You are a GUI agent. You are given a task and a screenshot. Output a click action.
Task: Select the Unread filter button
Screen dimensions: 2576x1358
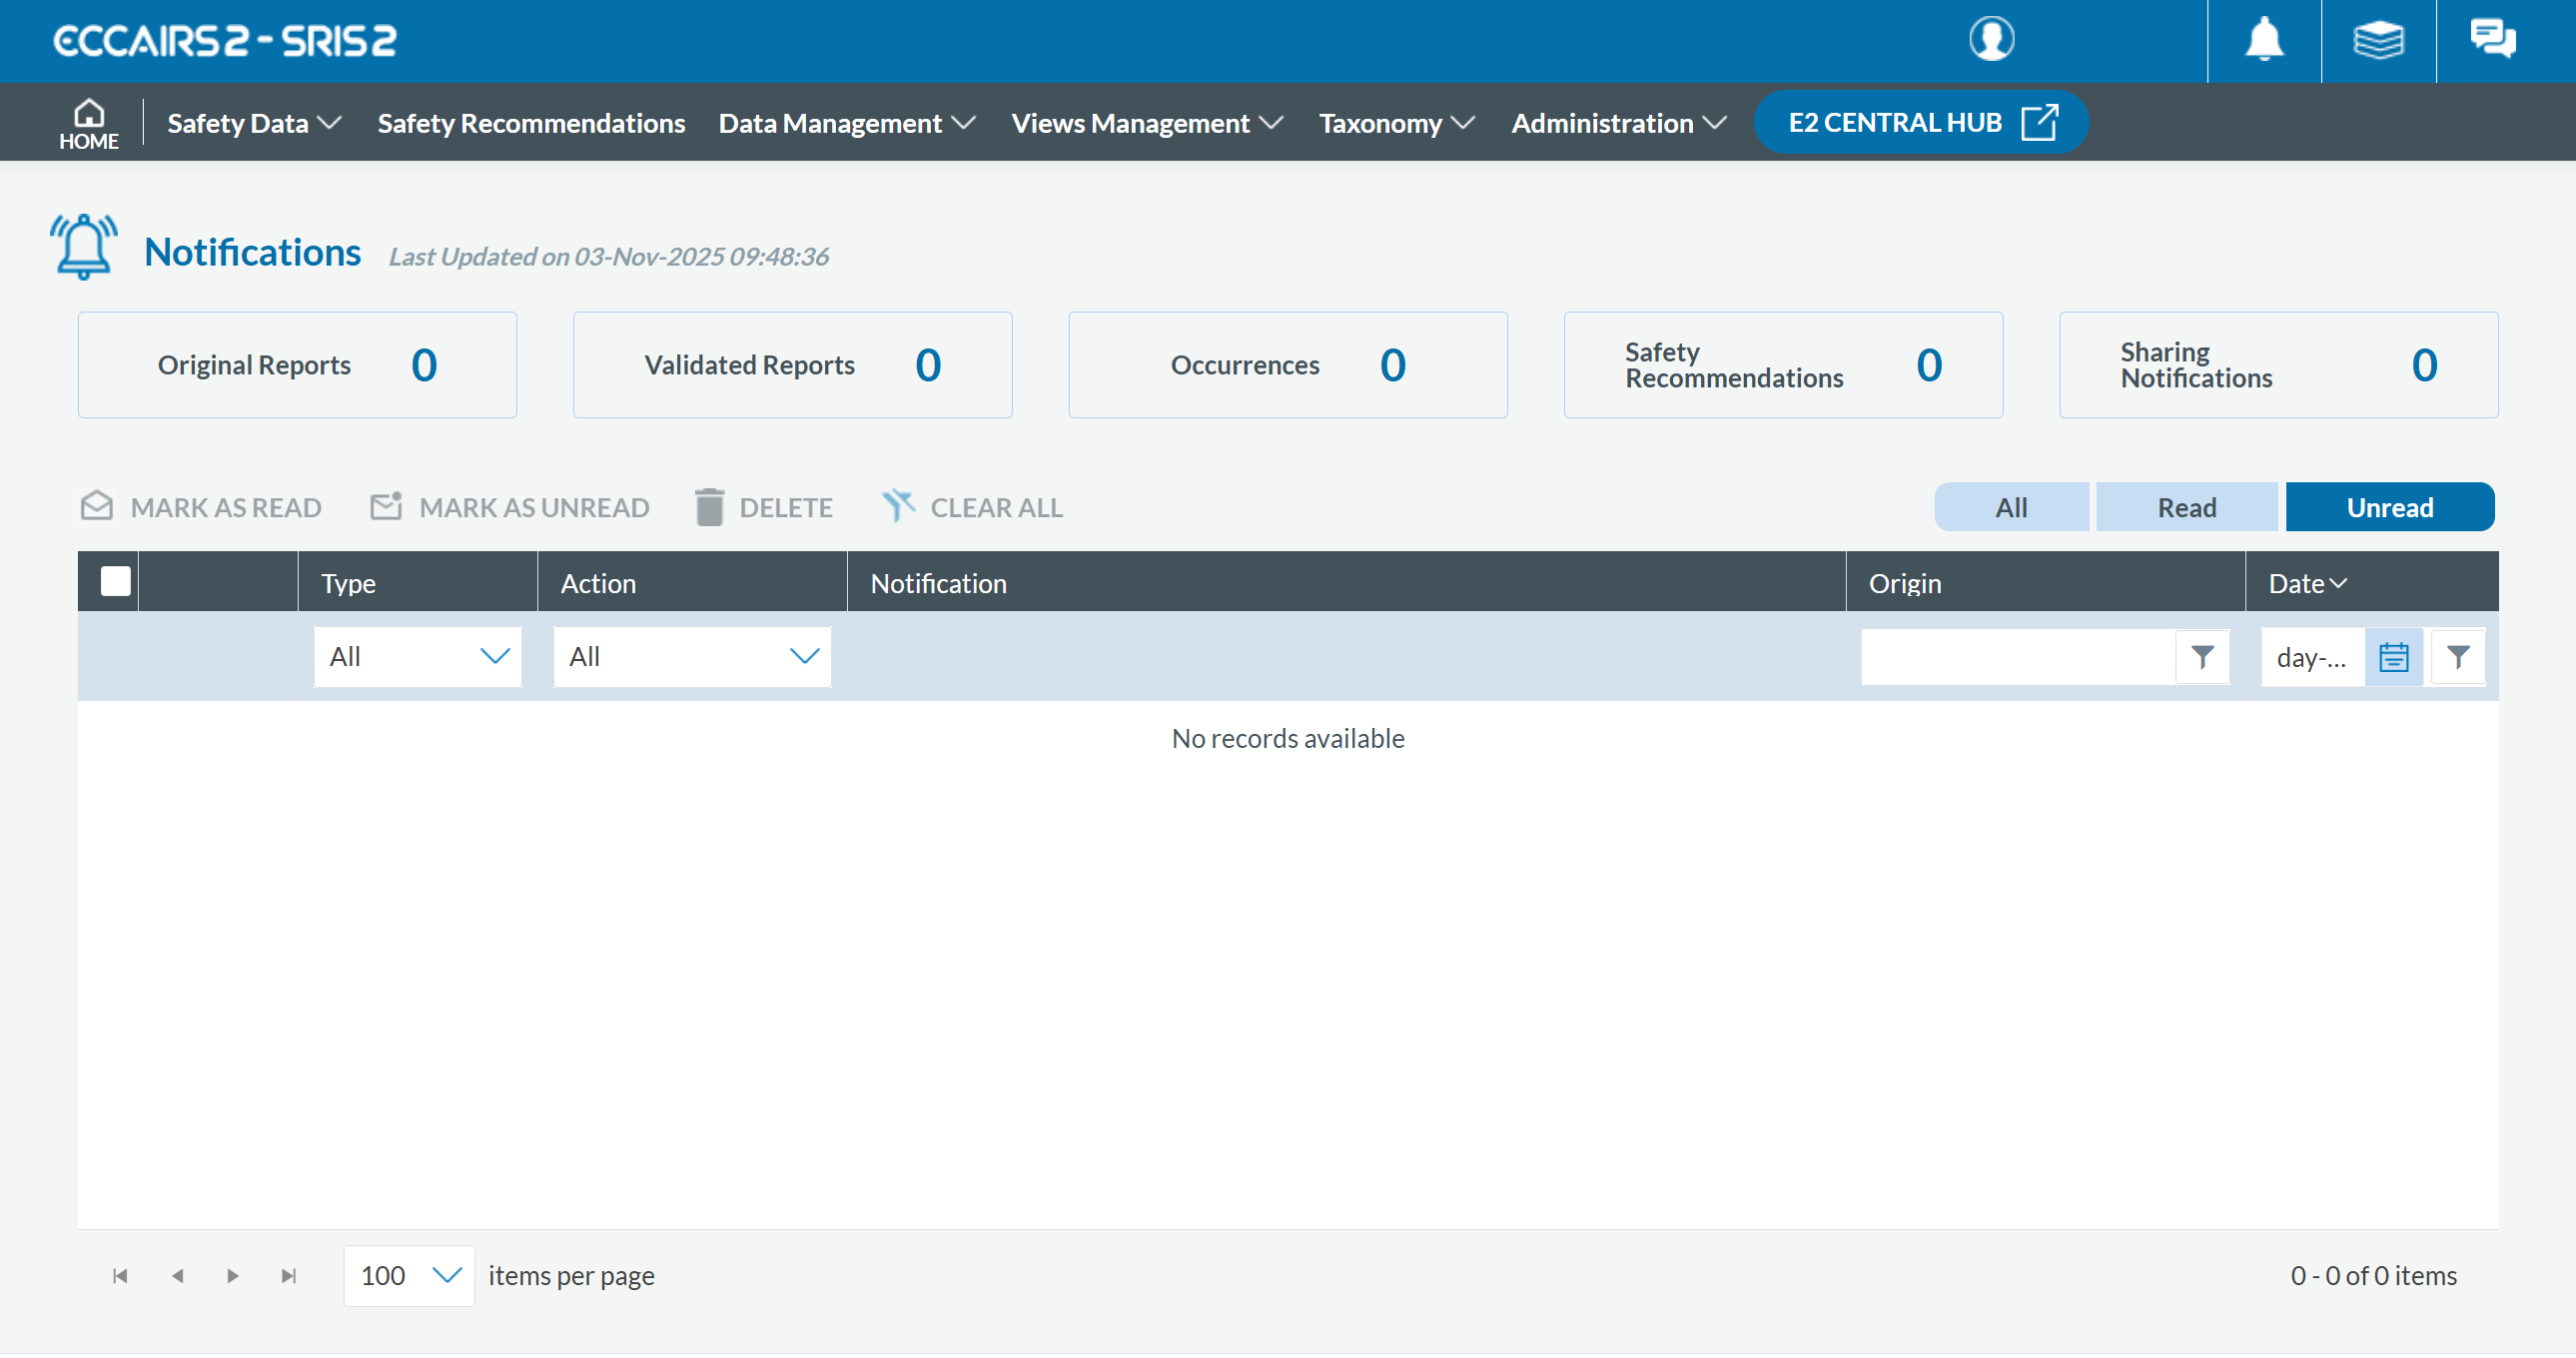coord(2389,507)
